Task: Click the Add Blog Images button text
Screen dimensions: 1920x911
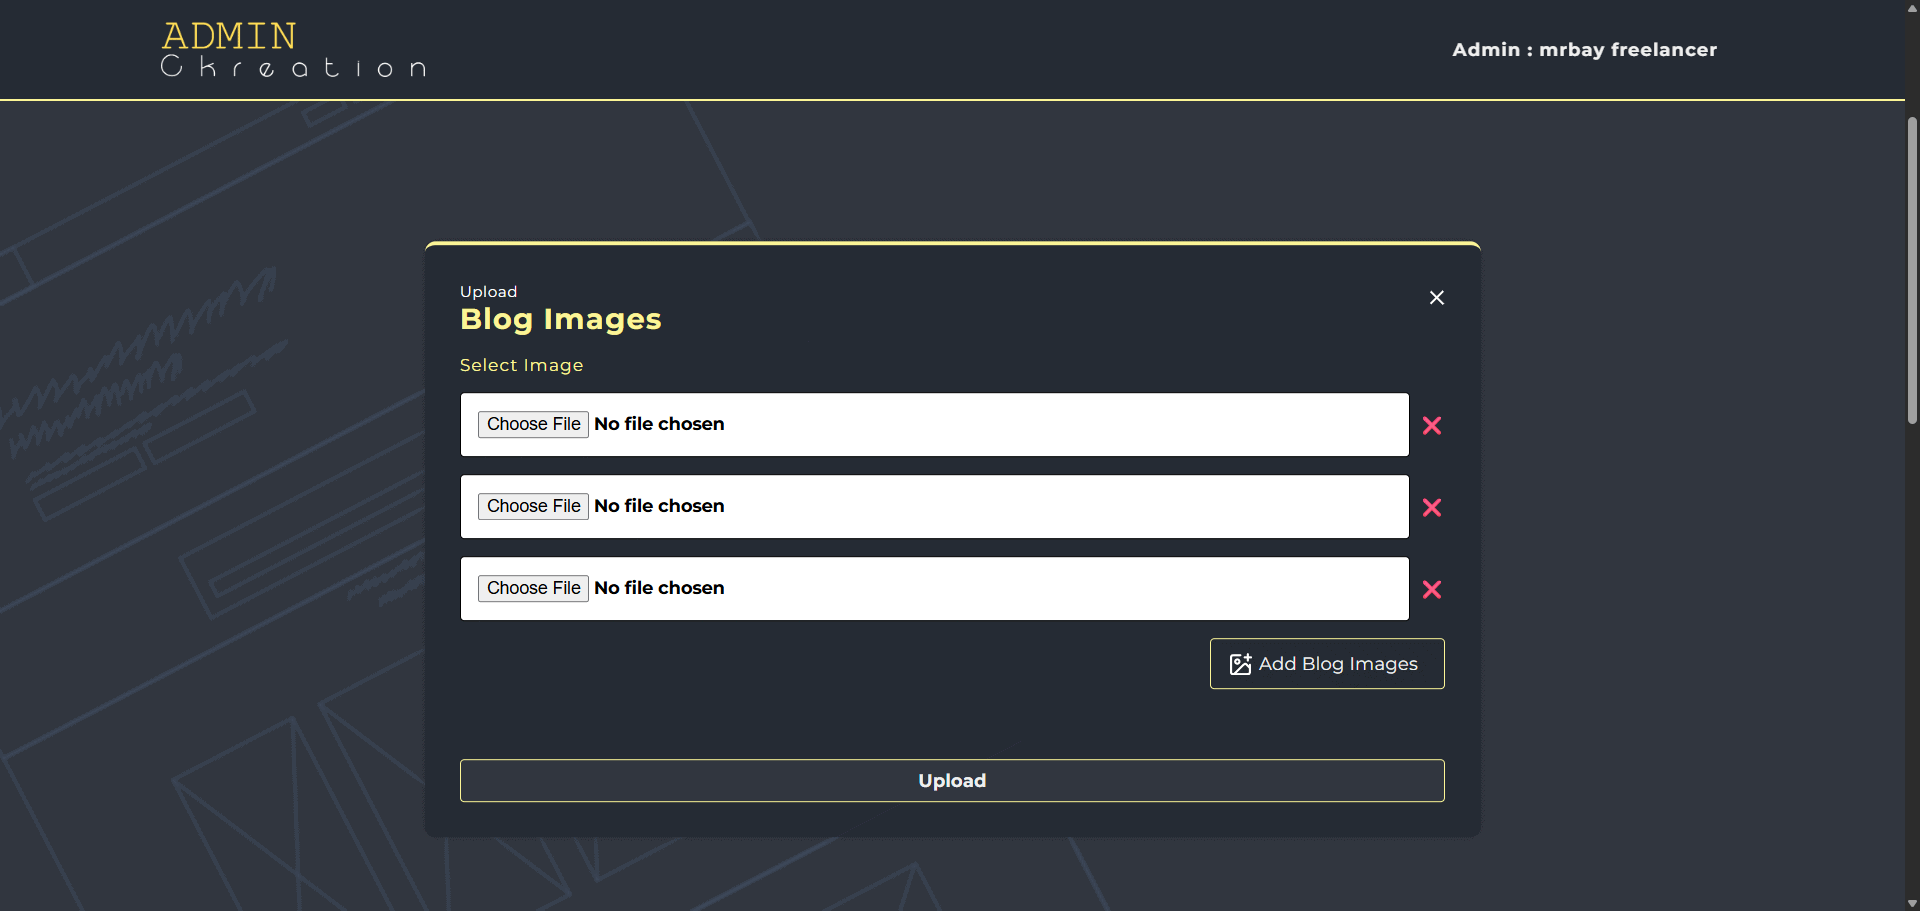Action: pyautogui.click(x=1337, y=664)
